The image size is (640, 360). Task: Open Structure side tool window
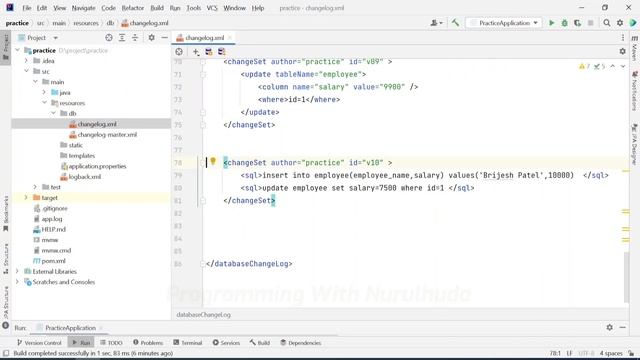coord(6,259)
